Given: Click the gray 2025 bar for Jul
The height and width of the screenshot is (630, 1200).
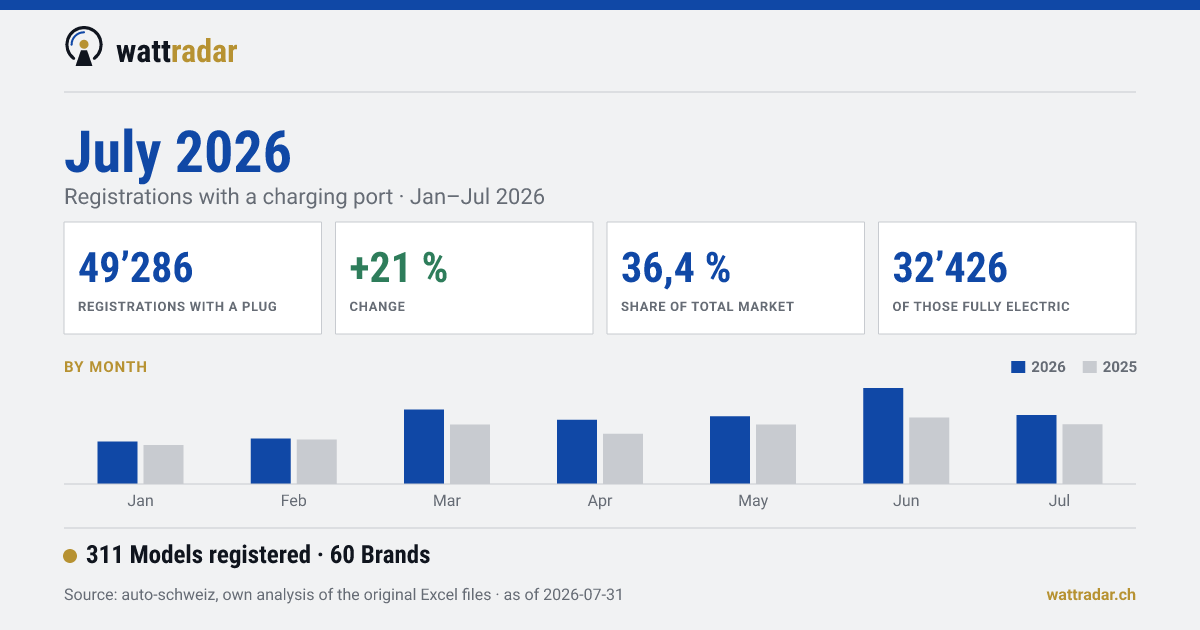Looking at the screenshot, I should point(1082,454).
